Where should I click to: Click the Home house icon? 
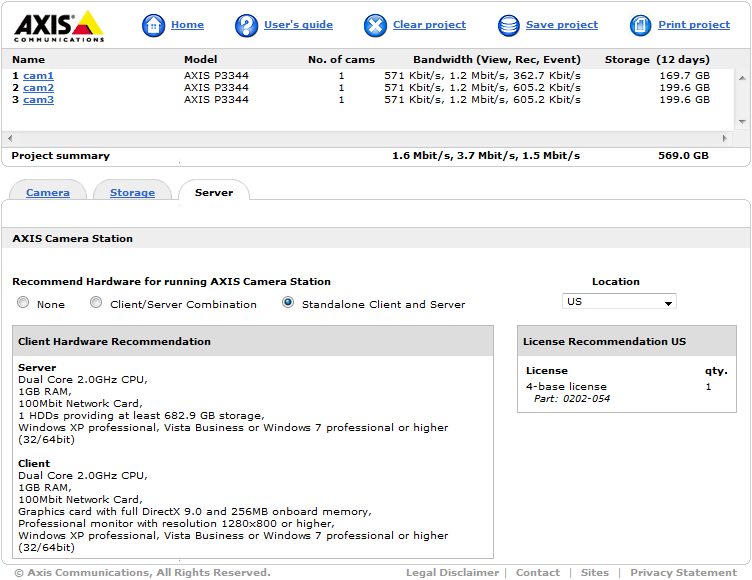(x=153, y=25)
